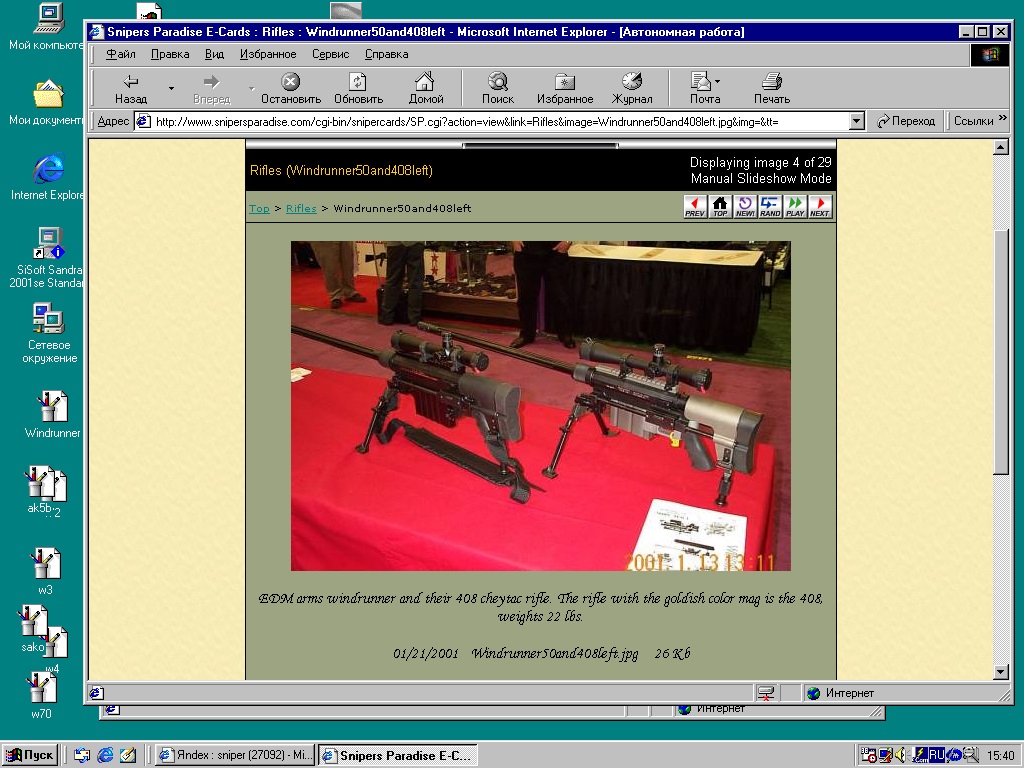Click the Интернет zone status bar entry
This screenshot has width=1024, height=768.
(849, 693)
